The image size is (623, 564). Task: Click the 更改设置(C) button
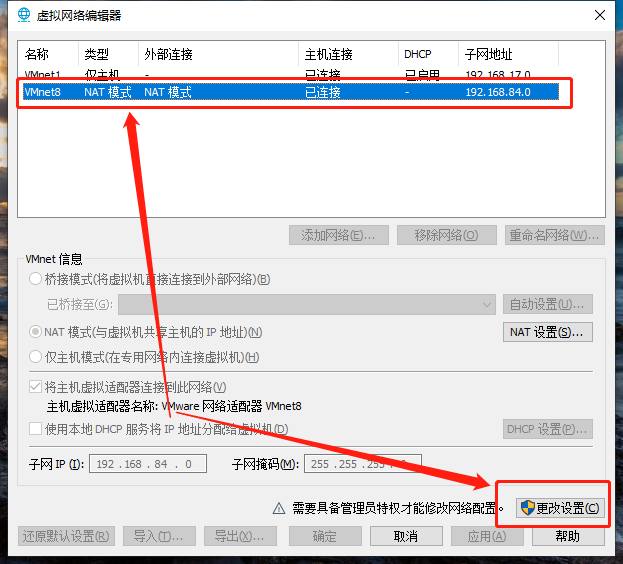560,508
